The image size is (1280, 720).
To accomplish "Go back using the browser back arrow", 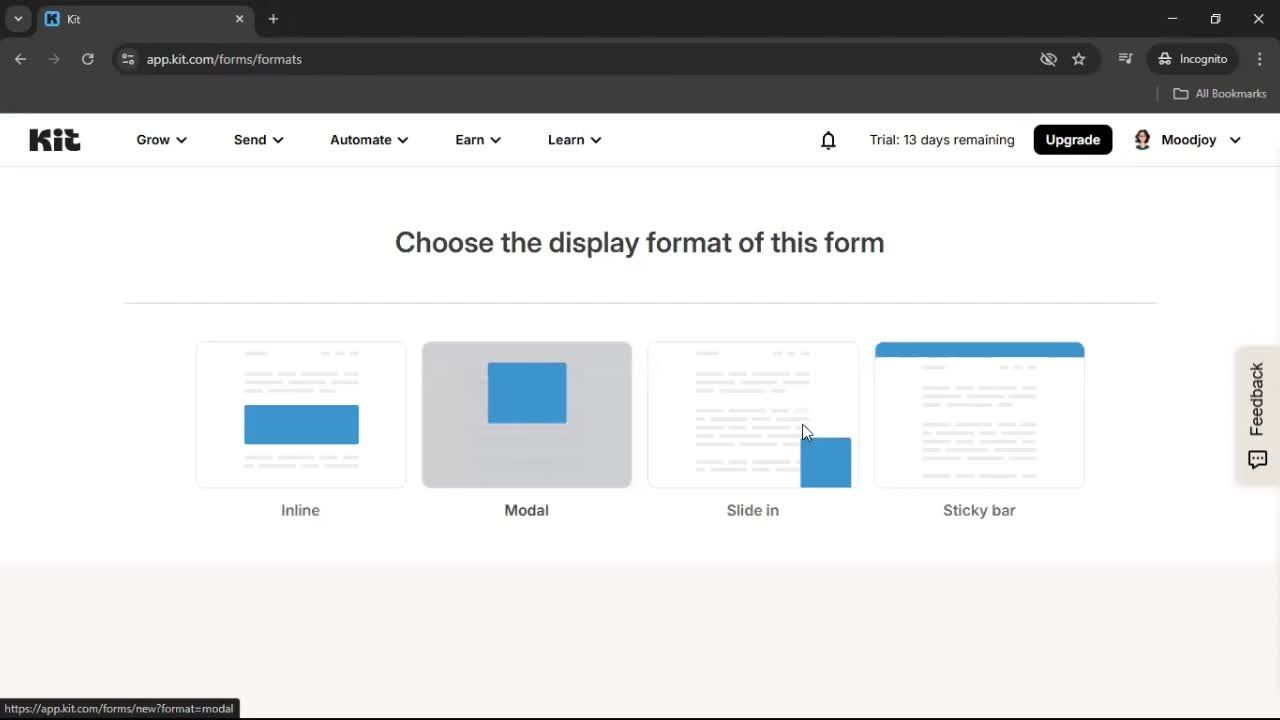I will pyautogui.click(x=20, y=59).
